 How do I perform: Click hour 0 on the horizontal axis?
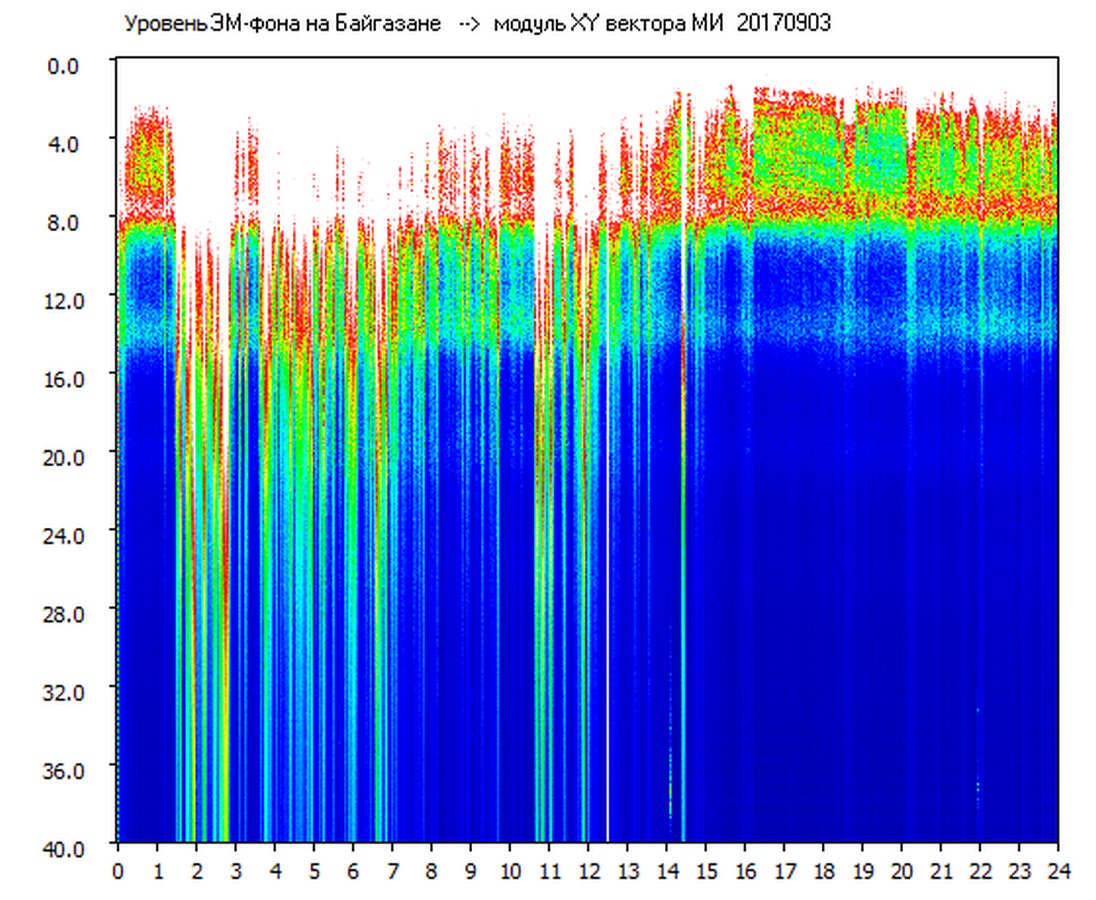(118, 871)
